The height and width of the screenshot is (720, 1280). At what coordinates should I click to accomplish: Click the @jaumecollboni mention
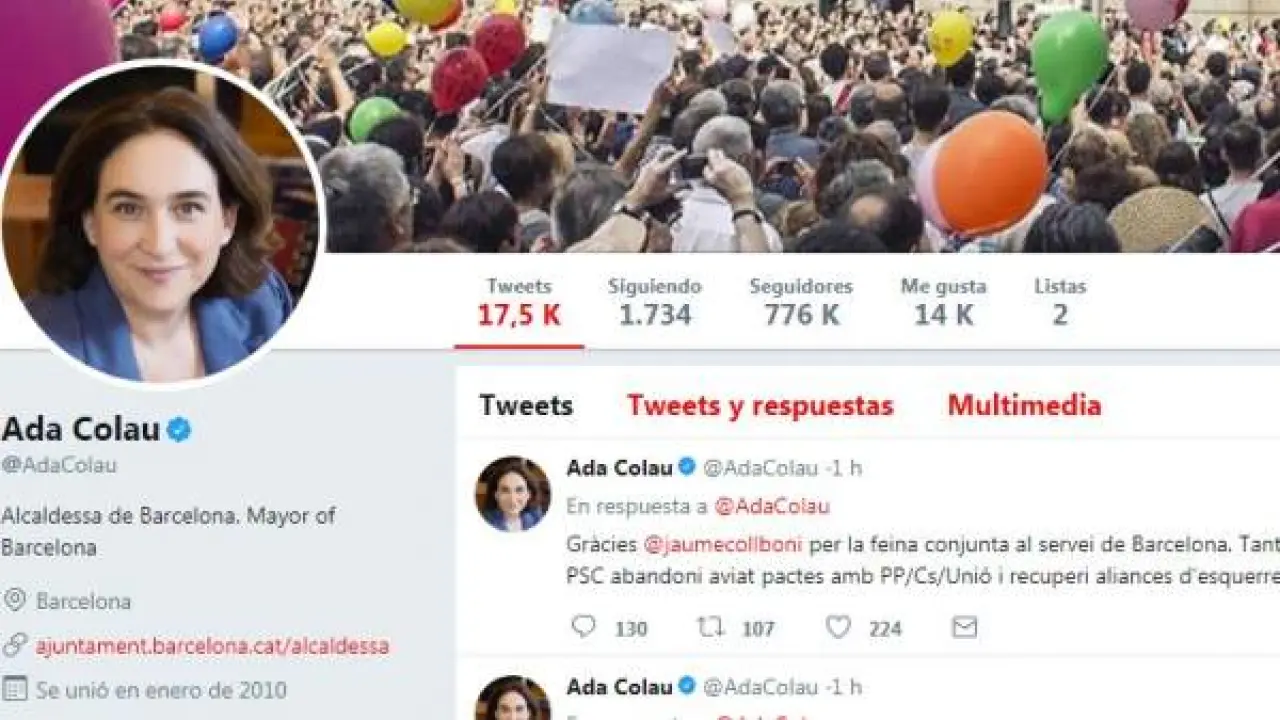[722, 546]
